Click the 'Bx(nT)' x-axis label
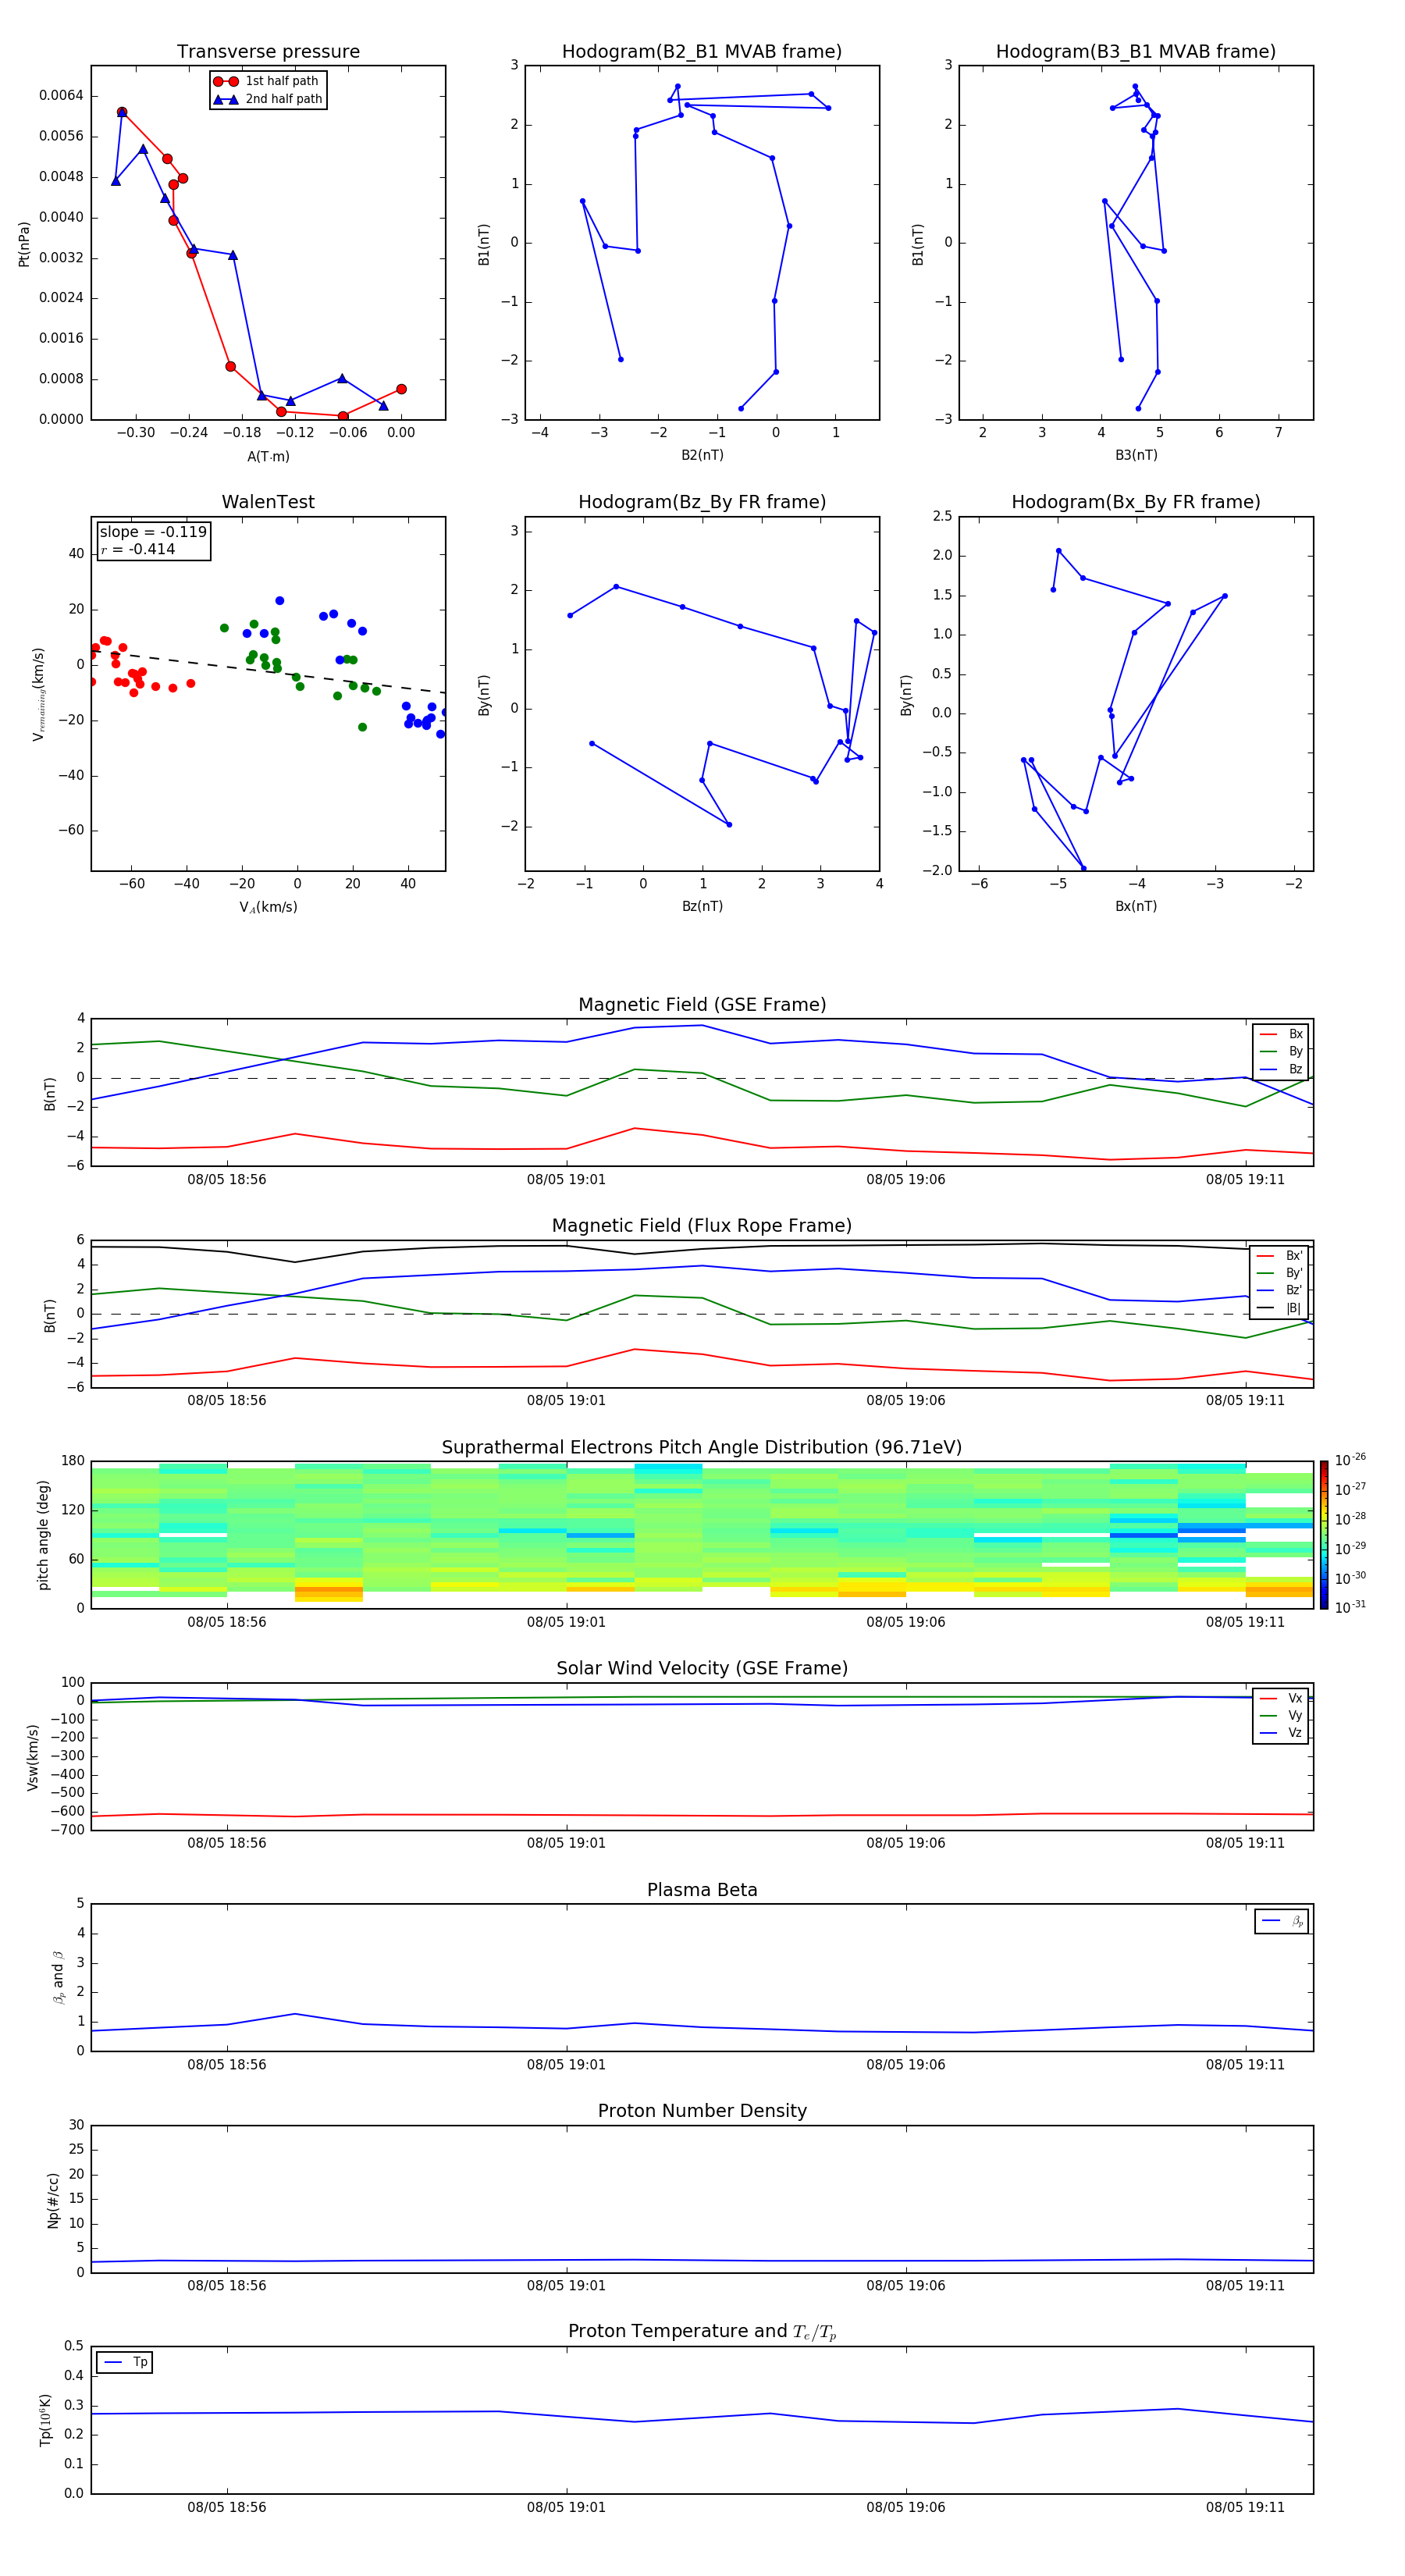This screenshot has height=2576, width=1405. [1136, 906]
